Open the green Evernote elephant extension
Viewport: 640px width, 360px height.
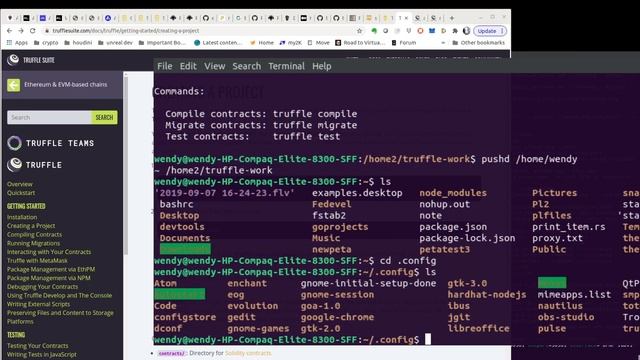(x=374, y=31)
